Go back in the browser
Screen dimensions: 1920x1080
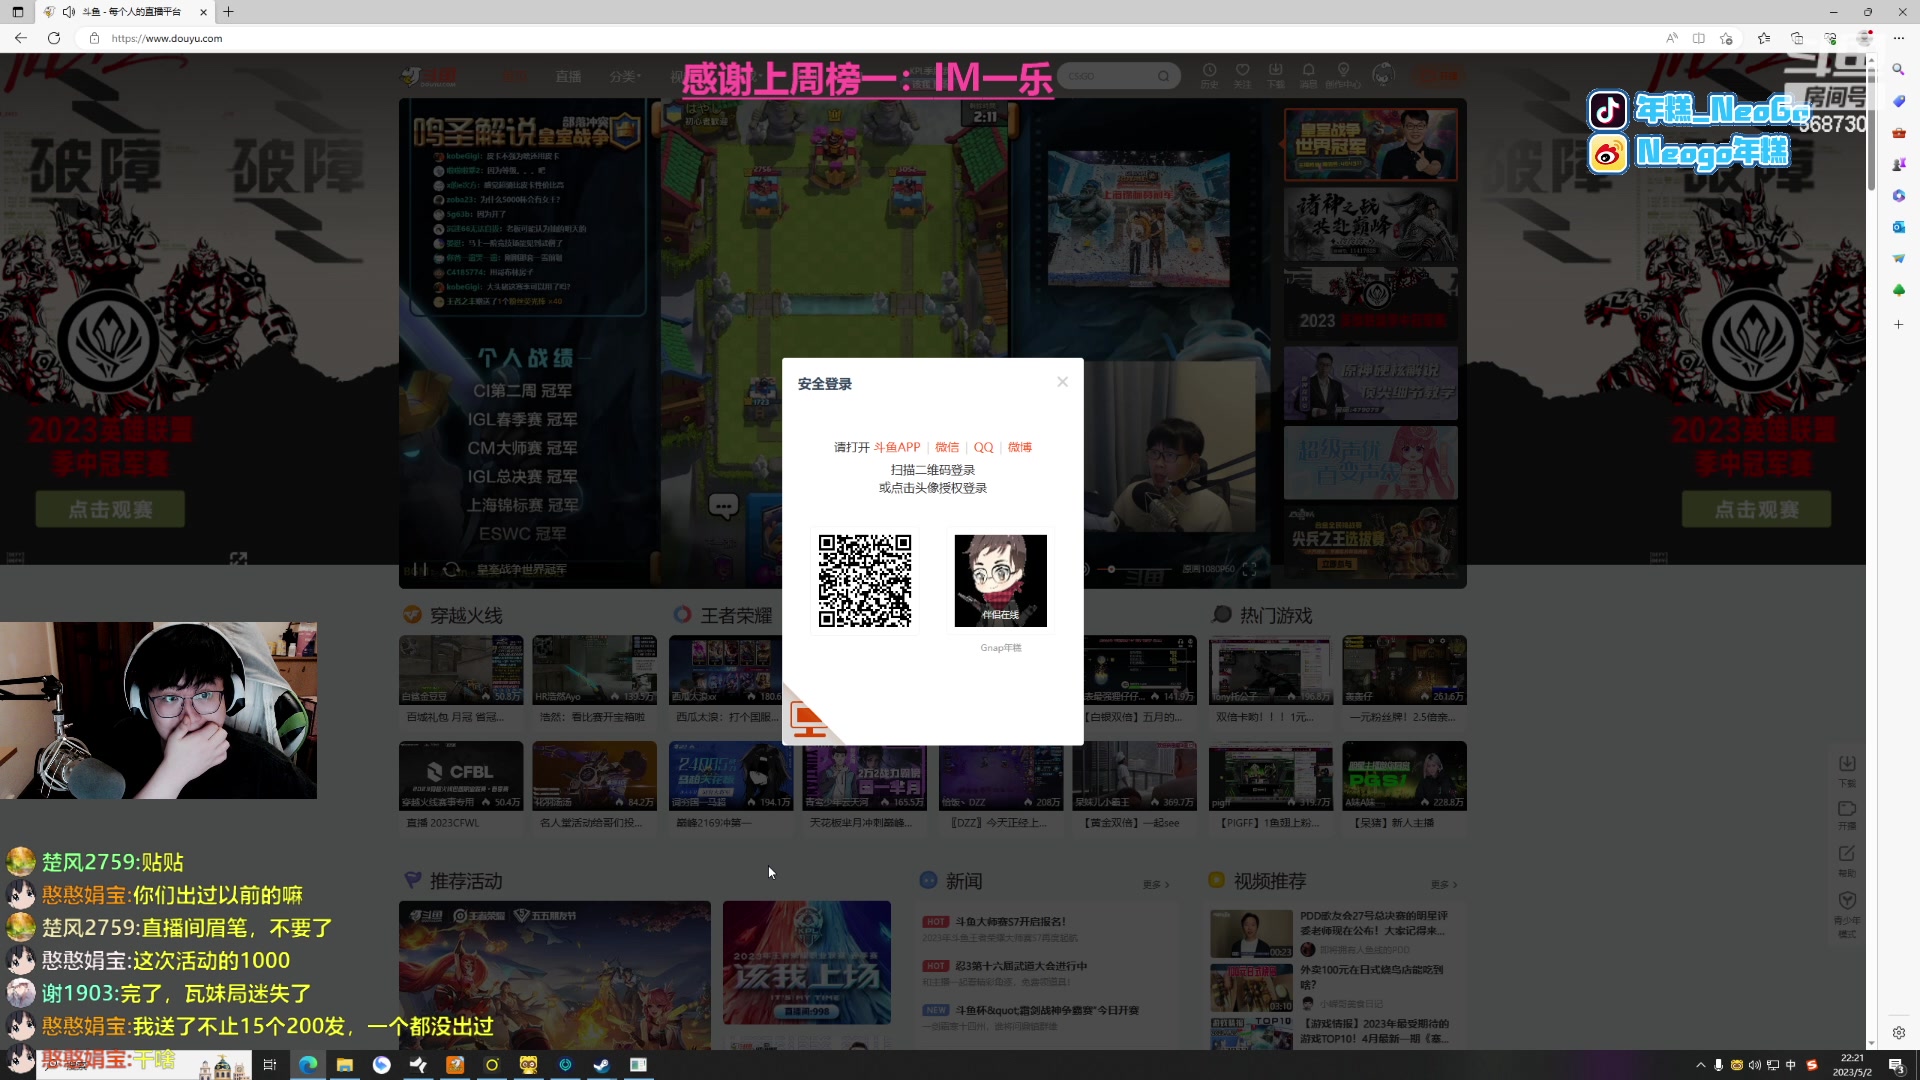pos(21,38)
